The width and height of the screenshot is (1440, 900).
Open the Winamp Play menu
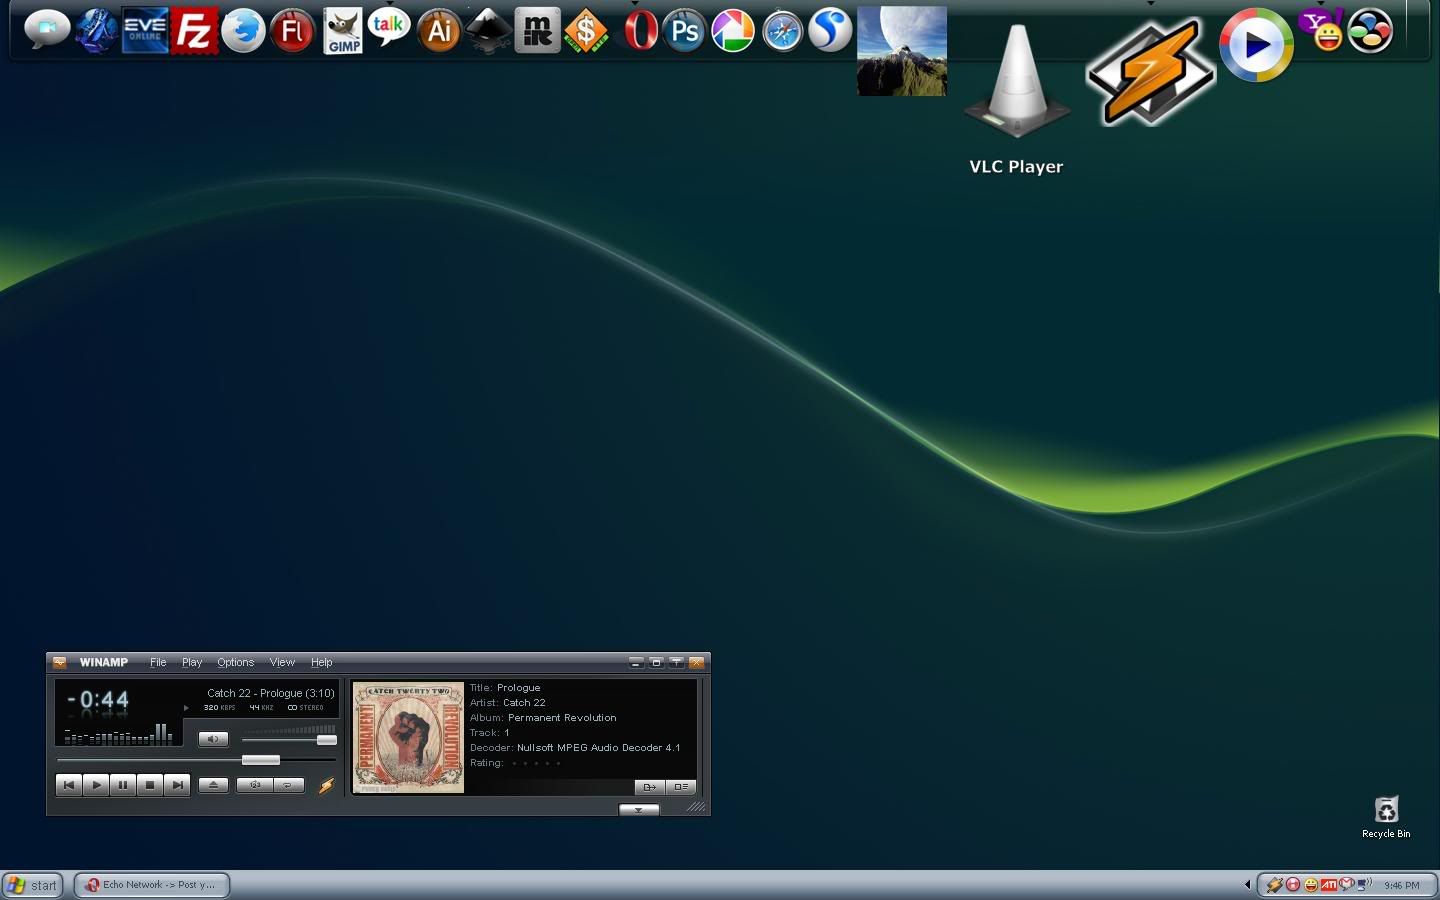192,662
